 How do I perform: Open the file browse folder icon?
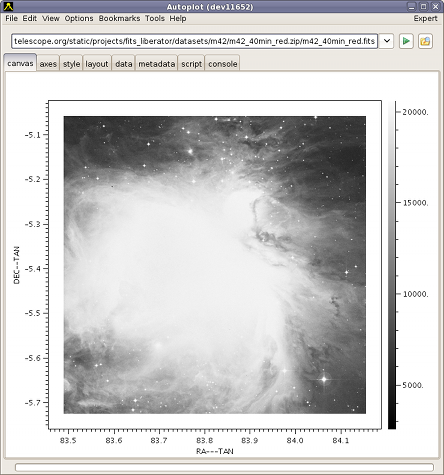425,41
